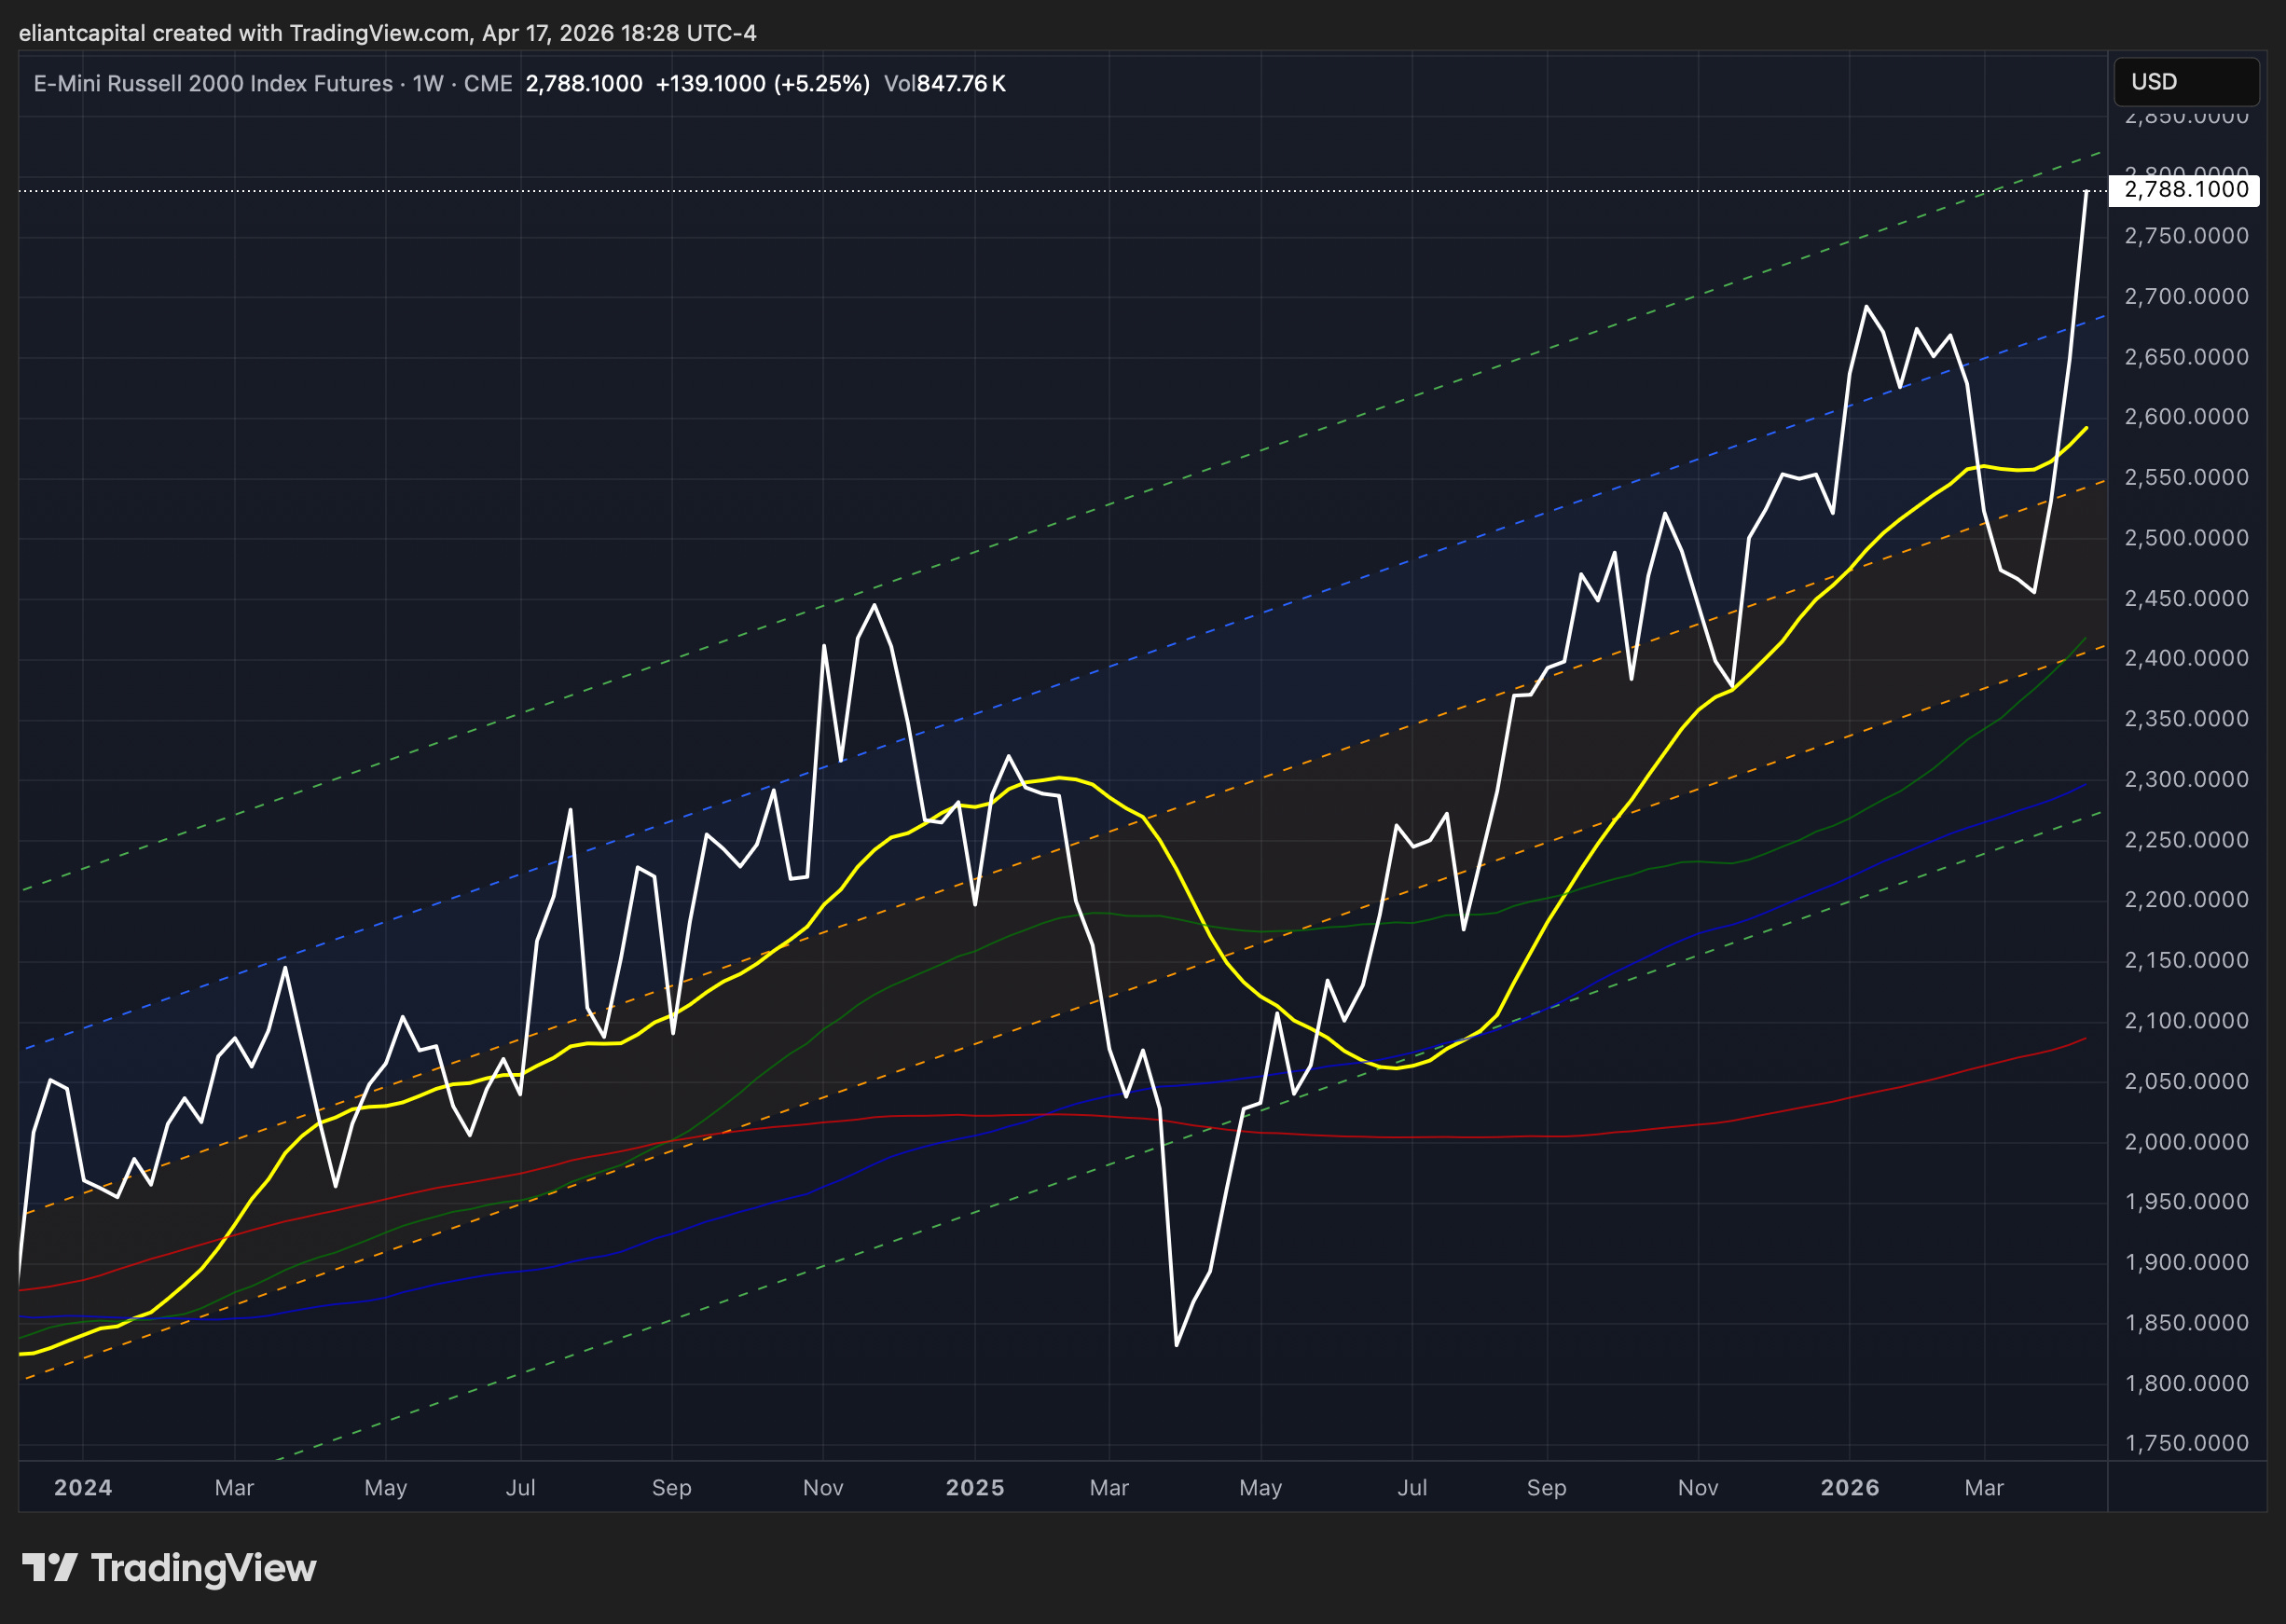Click the 2024 label on time axis
The image size is (2286, 1624).
(83, 1488)
